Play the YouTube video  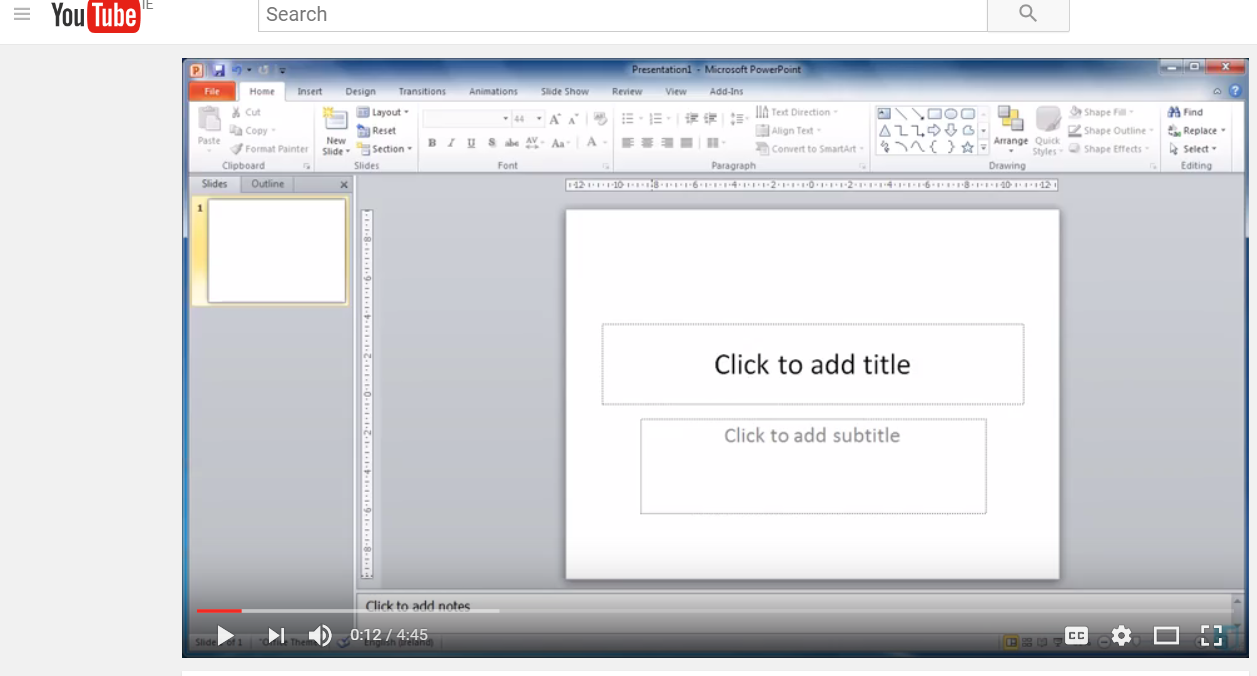pos(225,635)
